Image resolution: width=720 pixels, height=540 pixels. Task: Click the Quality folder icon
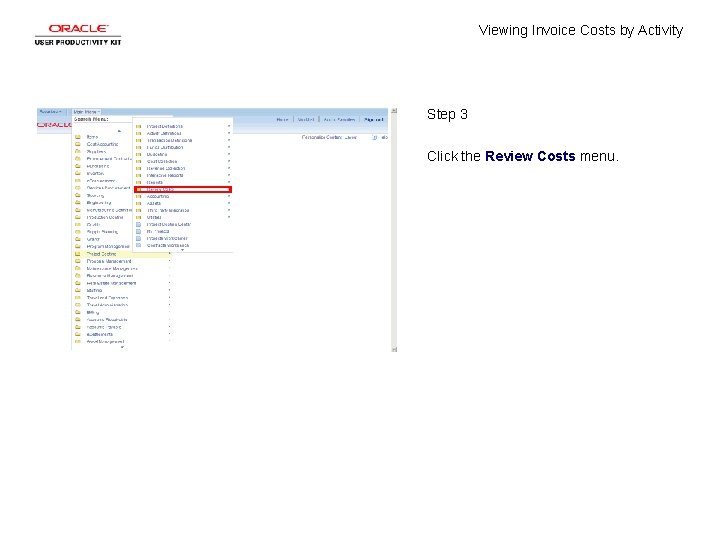point(78,225)
